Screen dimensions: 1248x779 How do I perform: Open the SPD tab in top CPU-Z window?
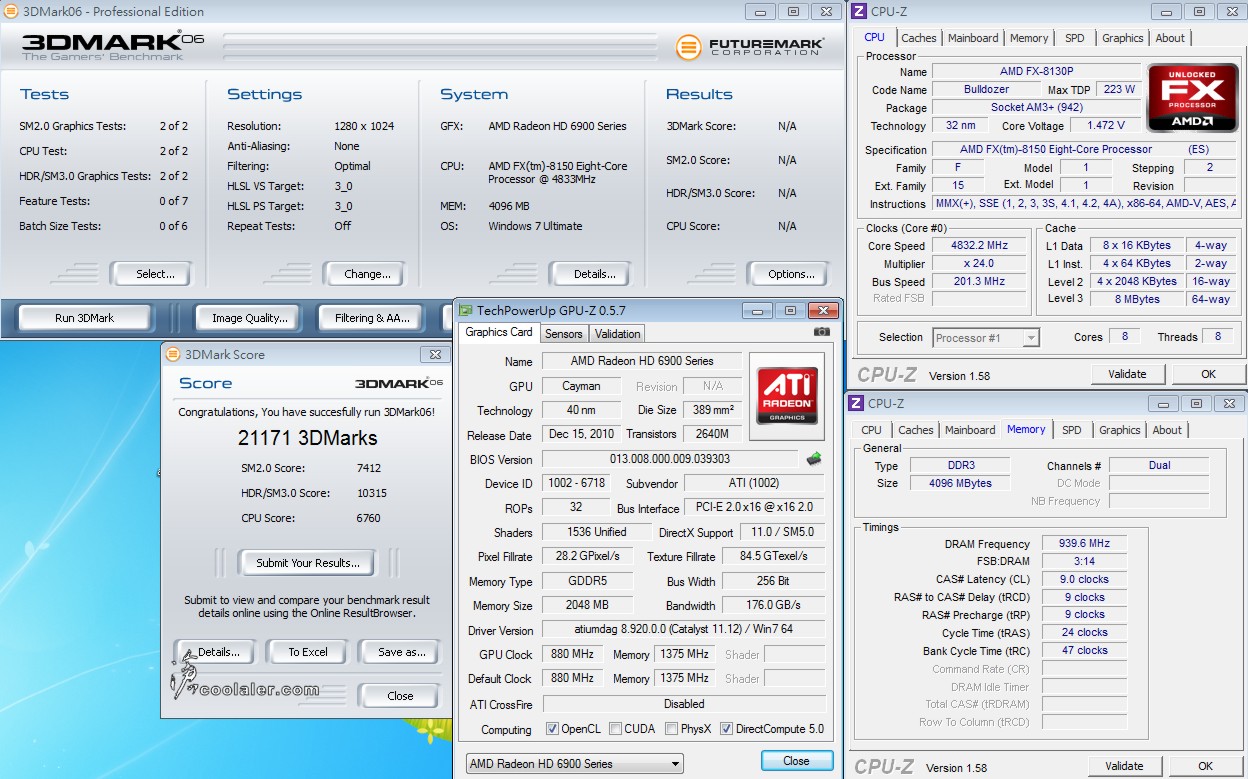point(1074,38)
